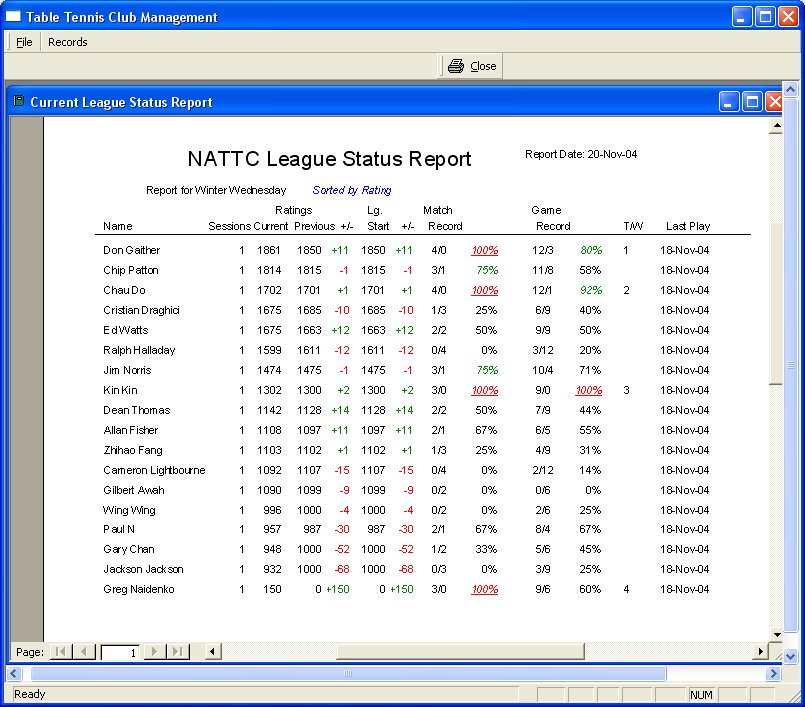Click report horizontal scroll right arrow
Screen dimensions: 805x707
761,652
